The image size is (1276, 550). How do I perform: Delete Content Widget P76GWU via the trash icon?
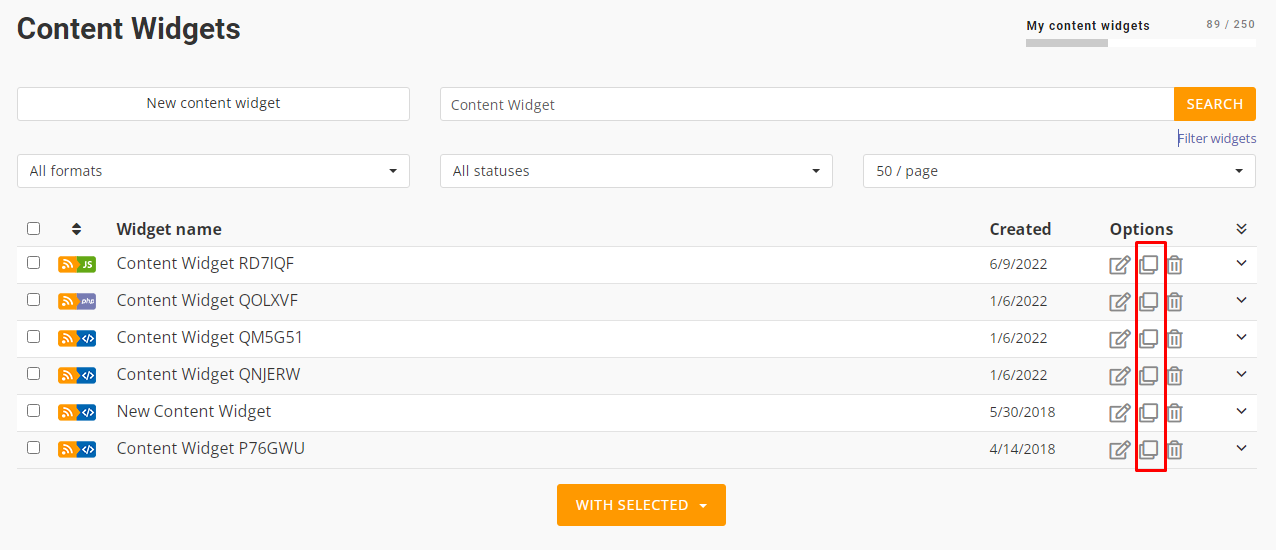(1175, 450)
